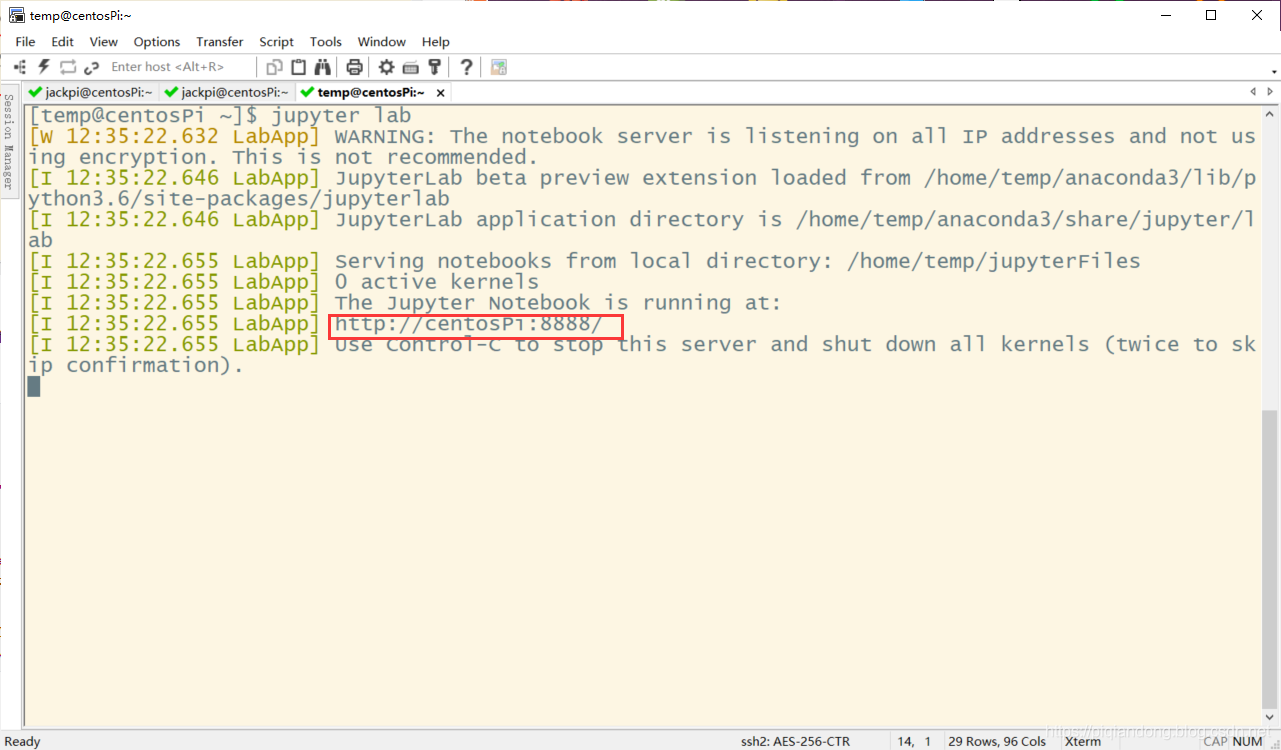Open the Script menu
Image resolution: width=1281 pixels, height=750 pixels.
click(276, 42)
